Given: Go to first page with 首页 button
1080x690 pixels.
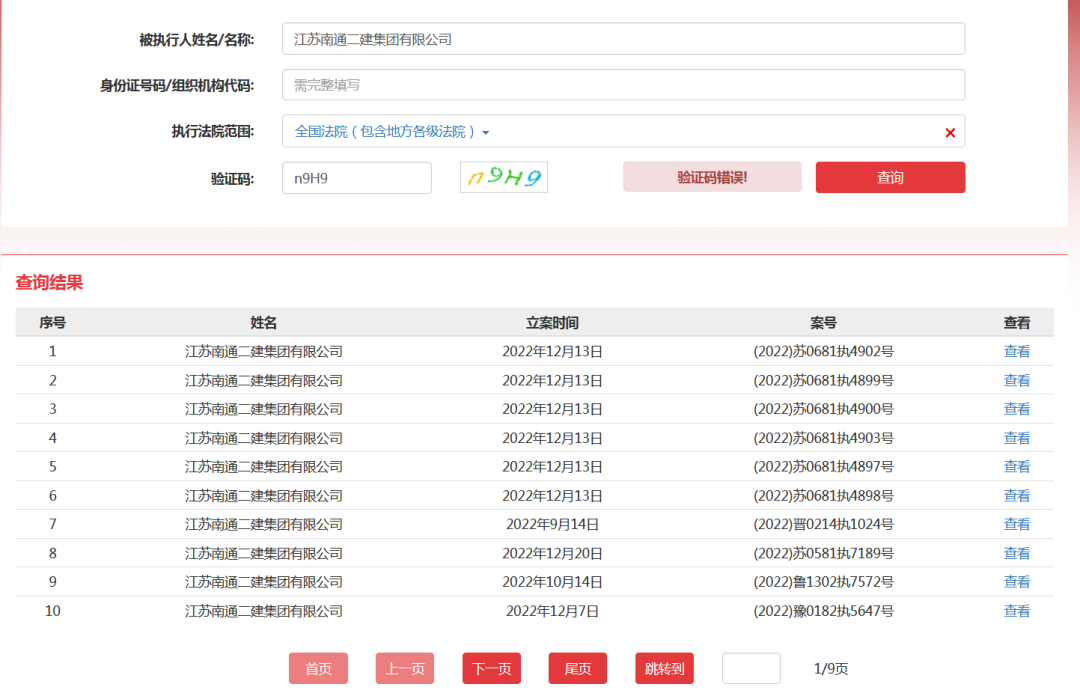Looking at the screenshot, I should click(318, 668).
